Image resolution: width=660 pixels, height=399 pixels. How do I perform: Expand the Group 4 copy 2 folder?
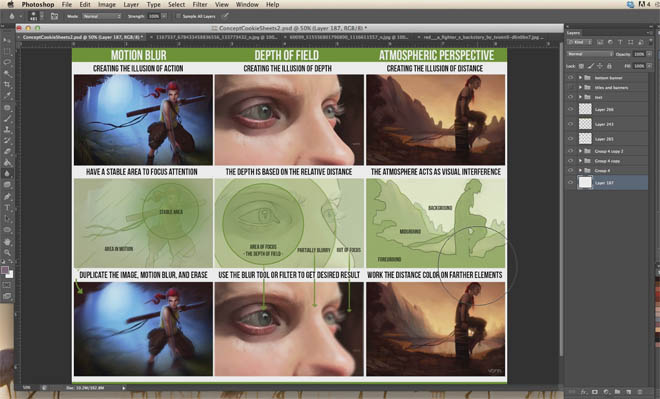pos(580,151)
